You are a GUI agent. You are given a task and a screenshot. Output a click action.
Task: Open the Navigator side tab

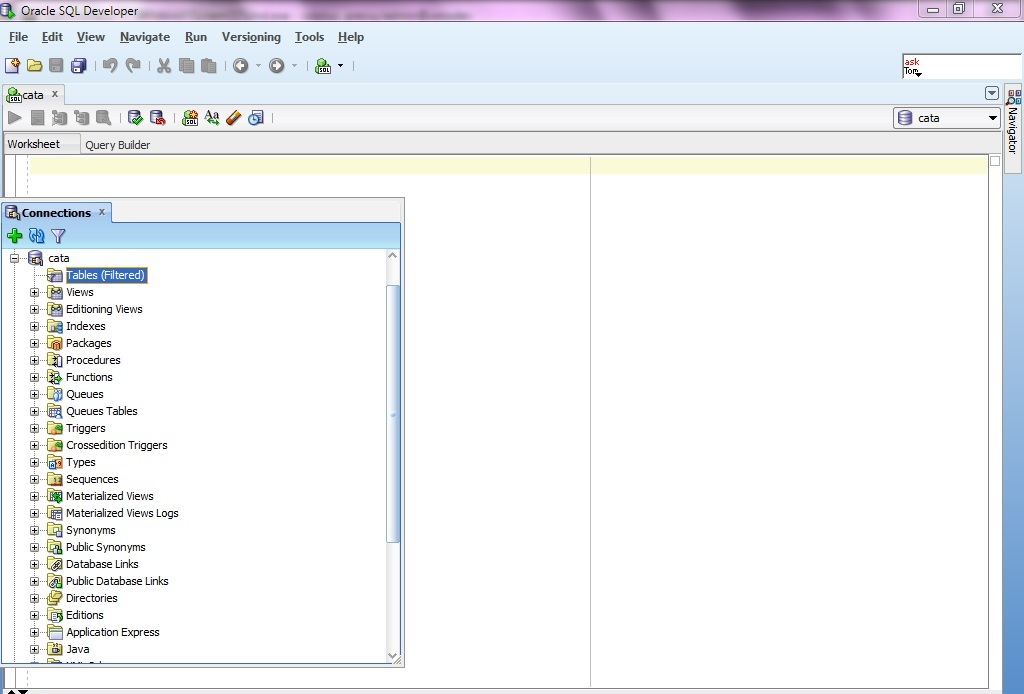(x=1013, y=128)
